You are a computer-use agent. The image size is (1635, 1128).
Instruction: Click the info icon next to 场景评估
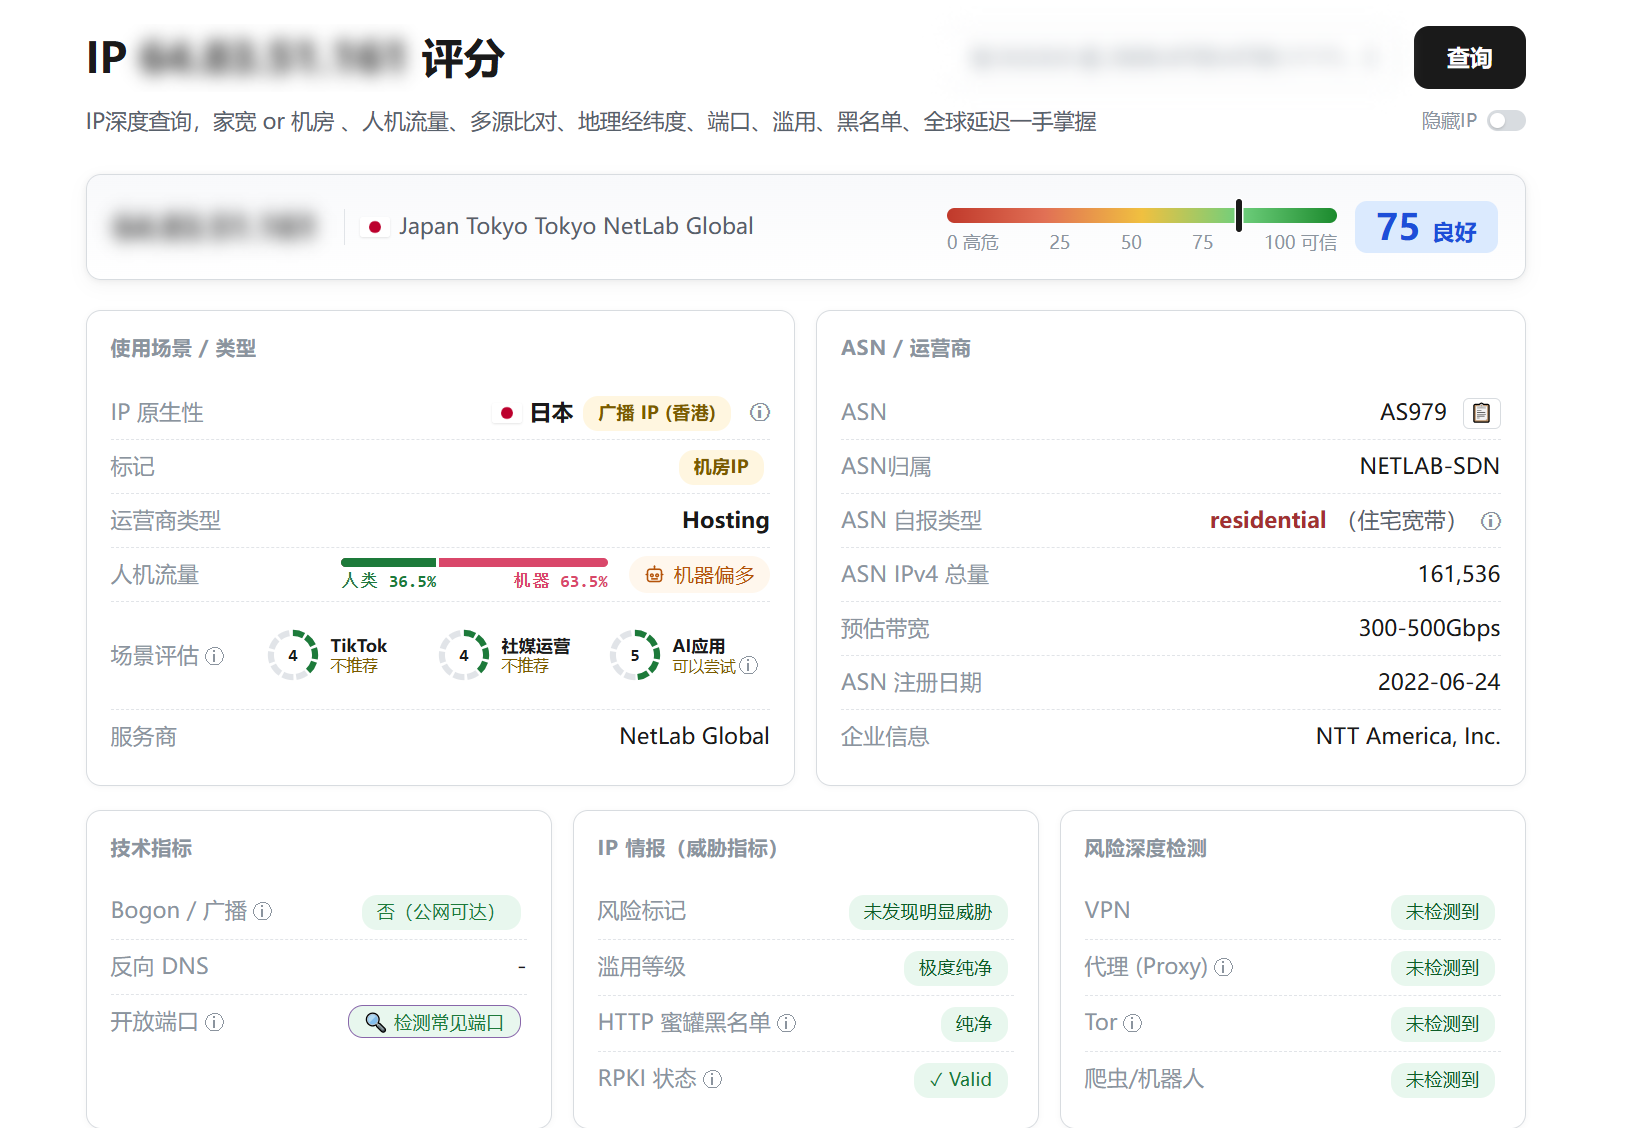tap(215, 656)
